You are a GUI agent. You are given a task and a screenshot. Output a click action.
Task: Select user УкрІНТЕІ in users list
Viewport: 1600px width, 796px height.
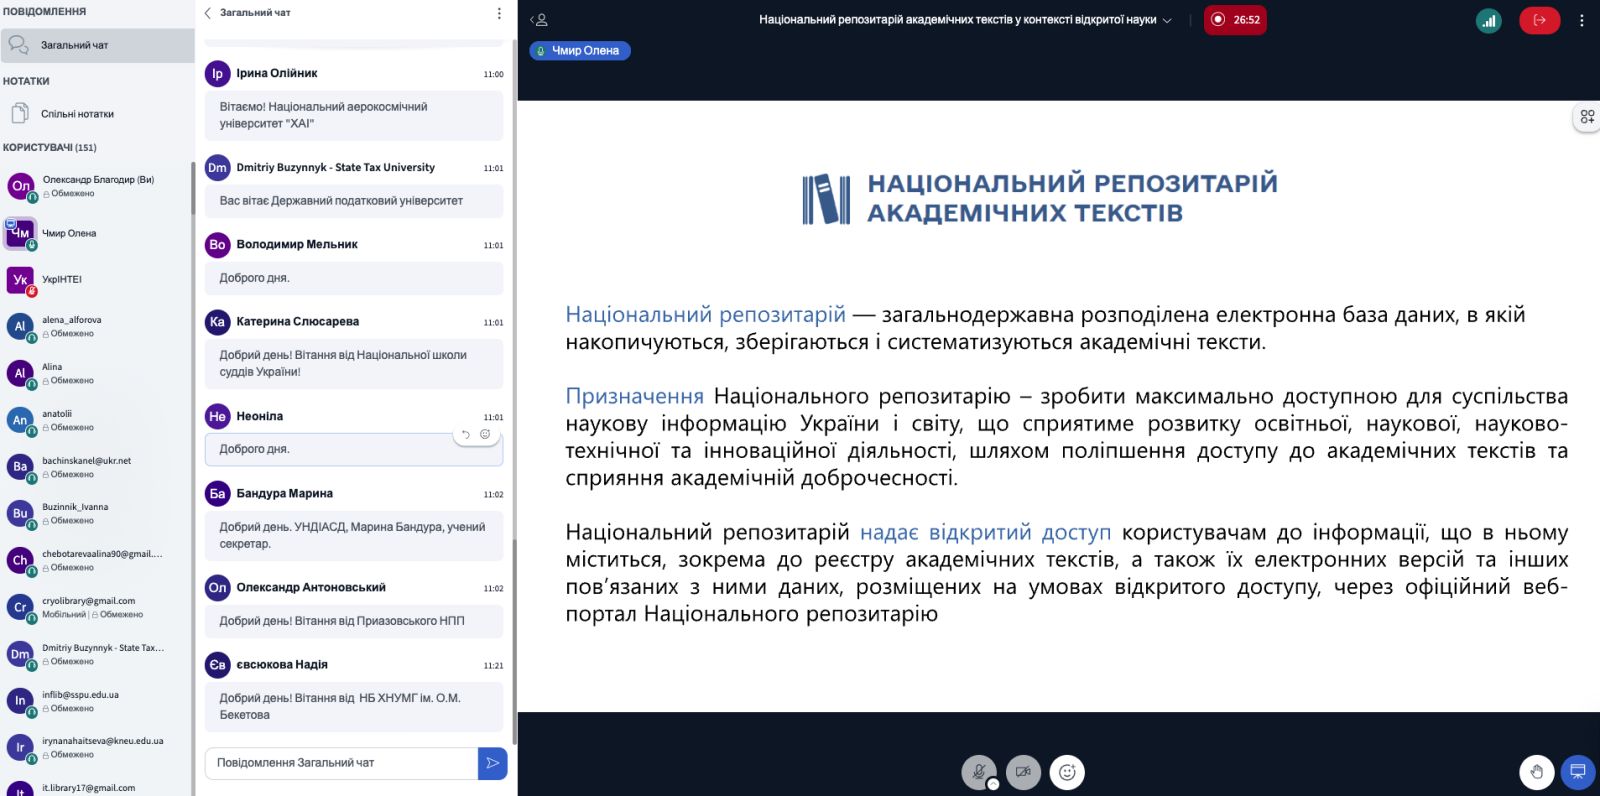96,280
